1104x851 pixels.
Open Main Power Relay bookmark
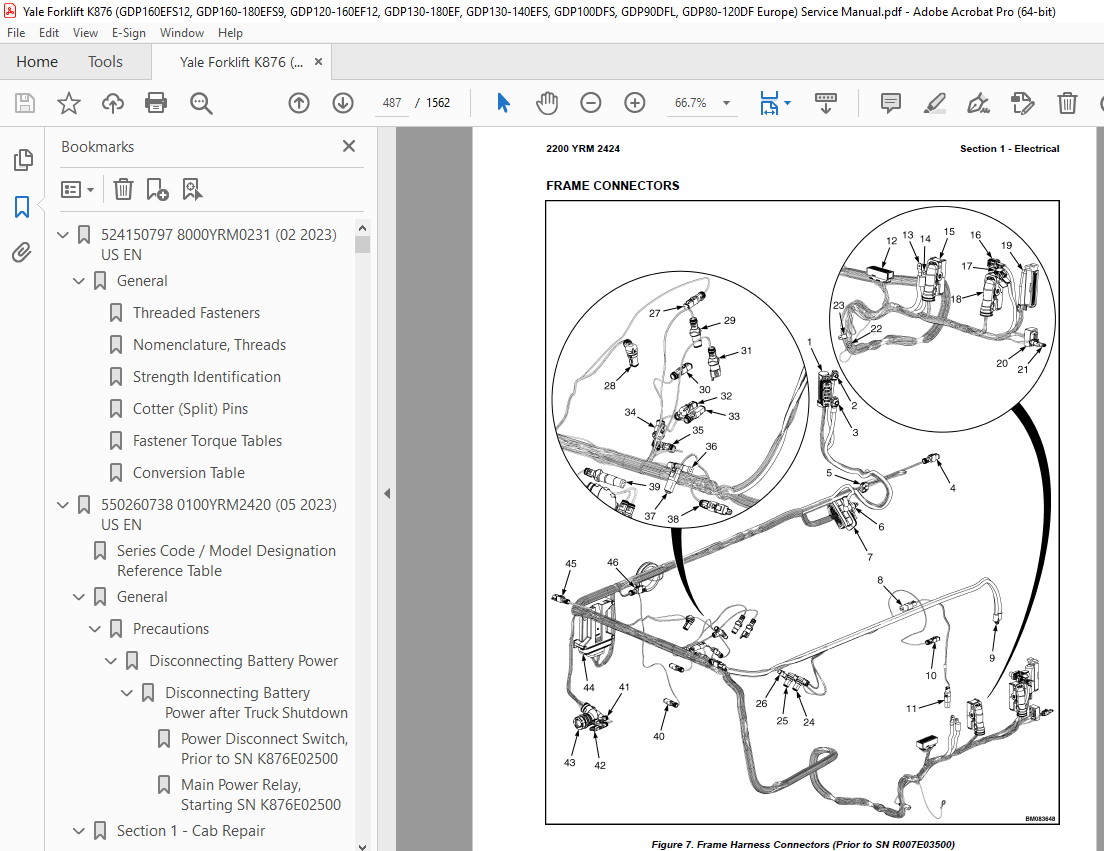261,795
